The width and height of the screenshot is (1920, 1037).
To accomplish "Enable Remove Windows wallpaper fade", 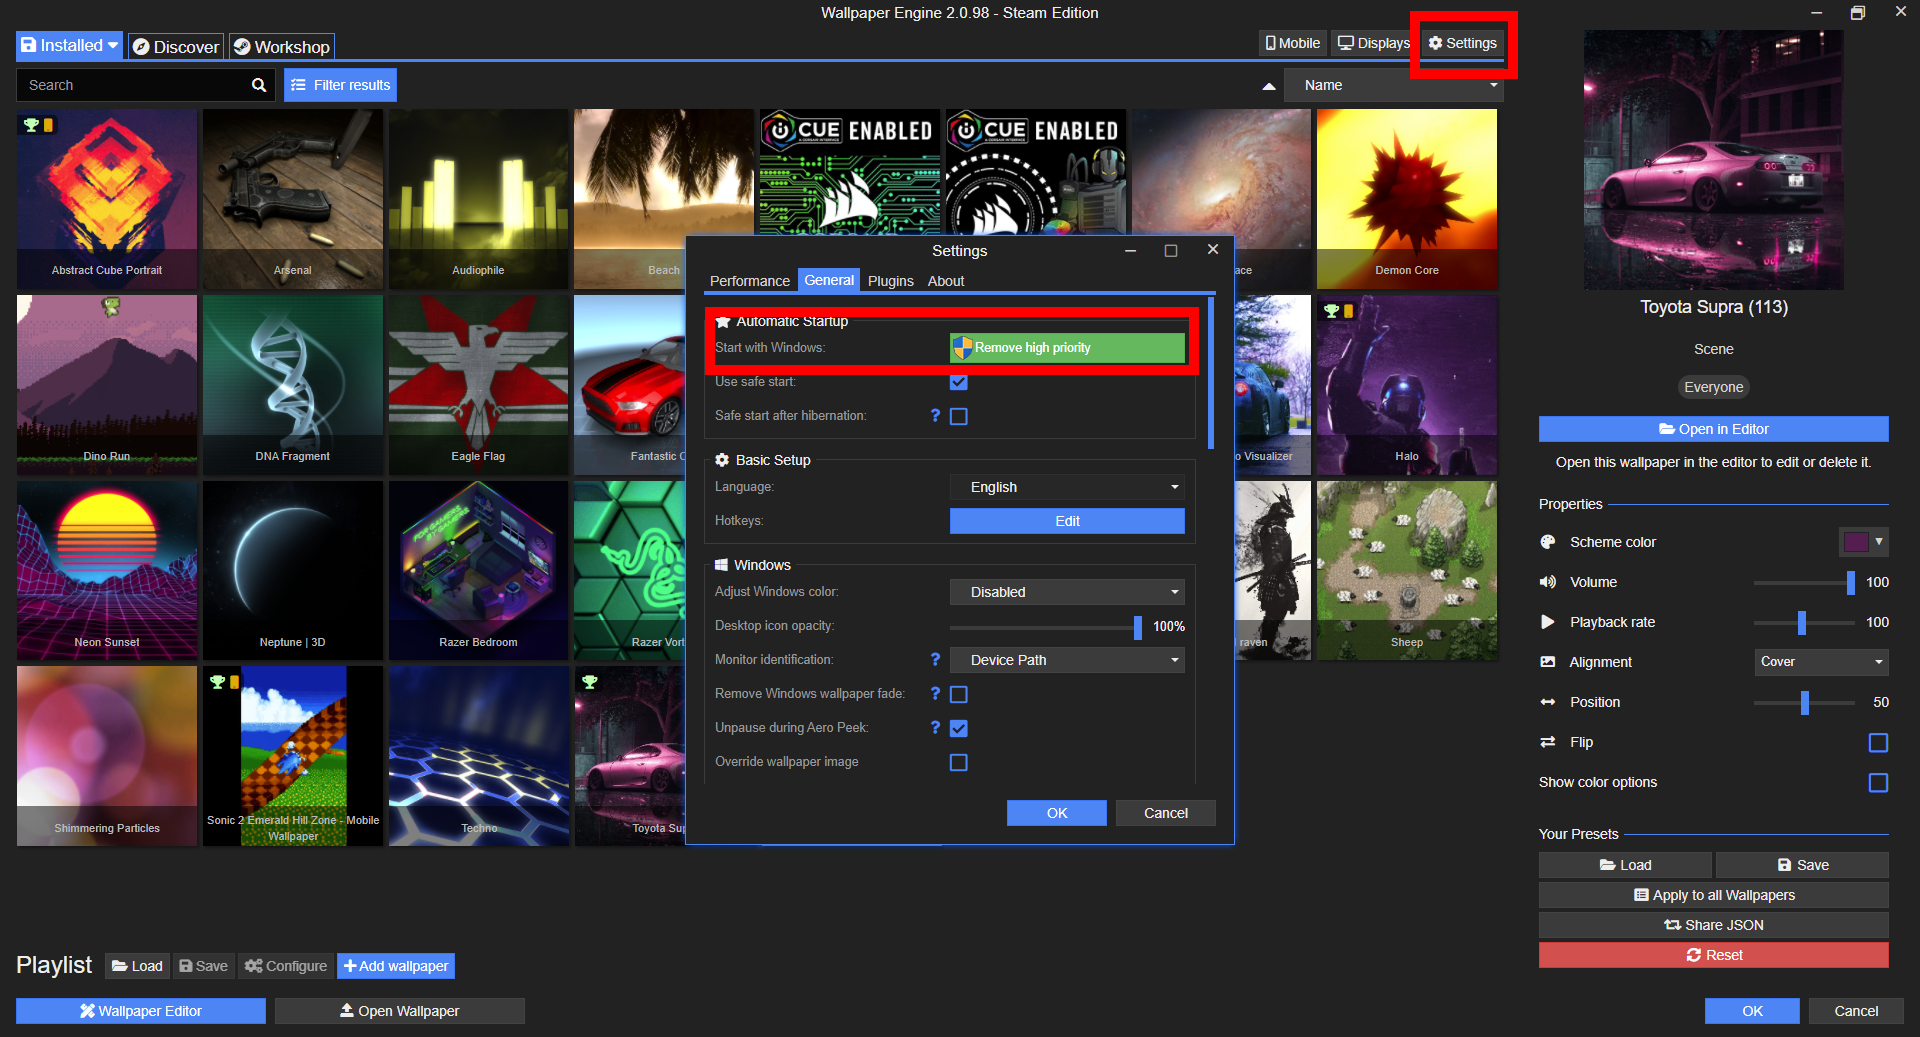I will click(x=959, y=694).
